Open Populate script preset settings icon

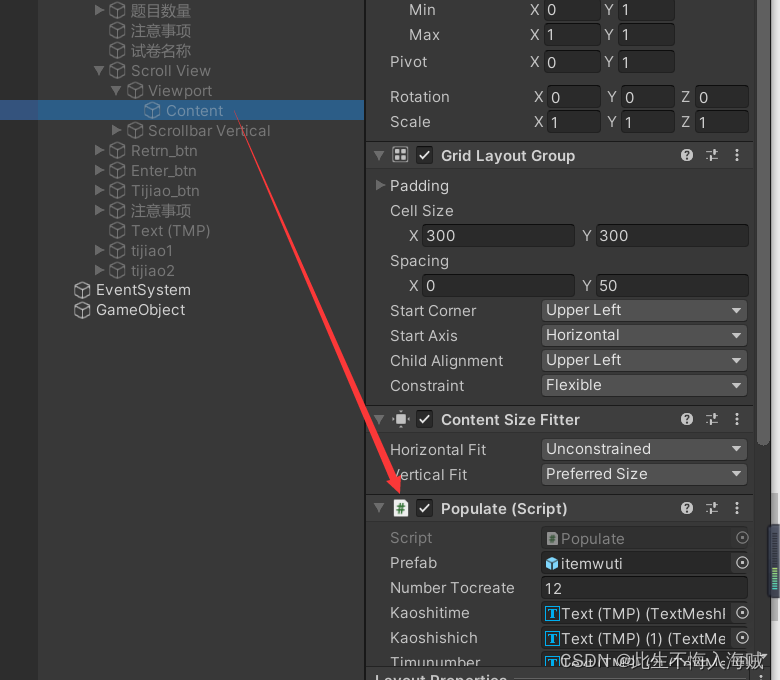[712, 508]
